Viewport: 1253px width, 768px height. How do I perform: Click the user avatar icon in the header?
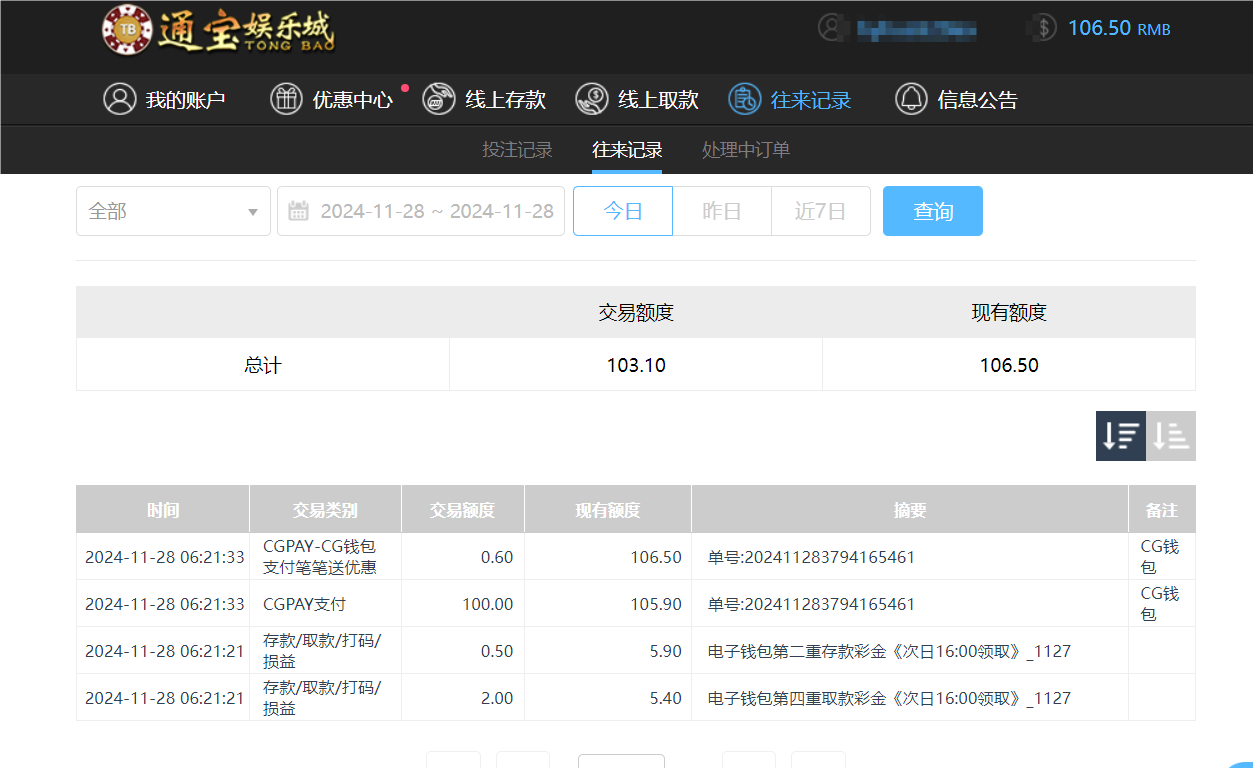pos(831,27)
